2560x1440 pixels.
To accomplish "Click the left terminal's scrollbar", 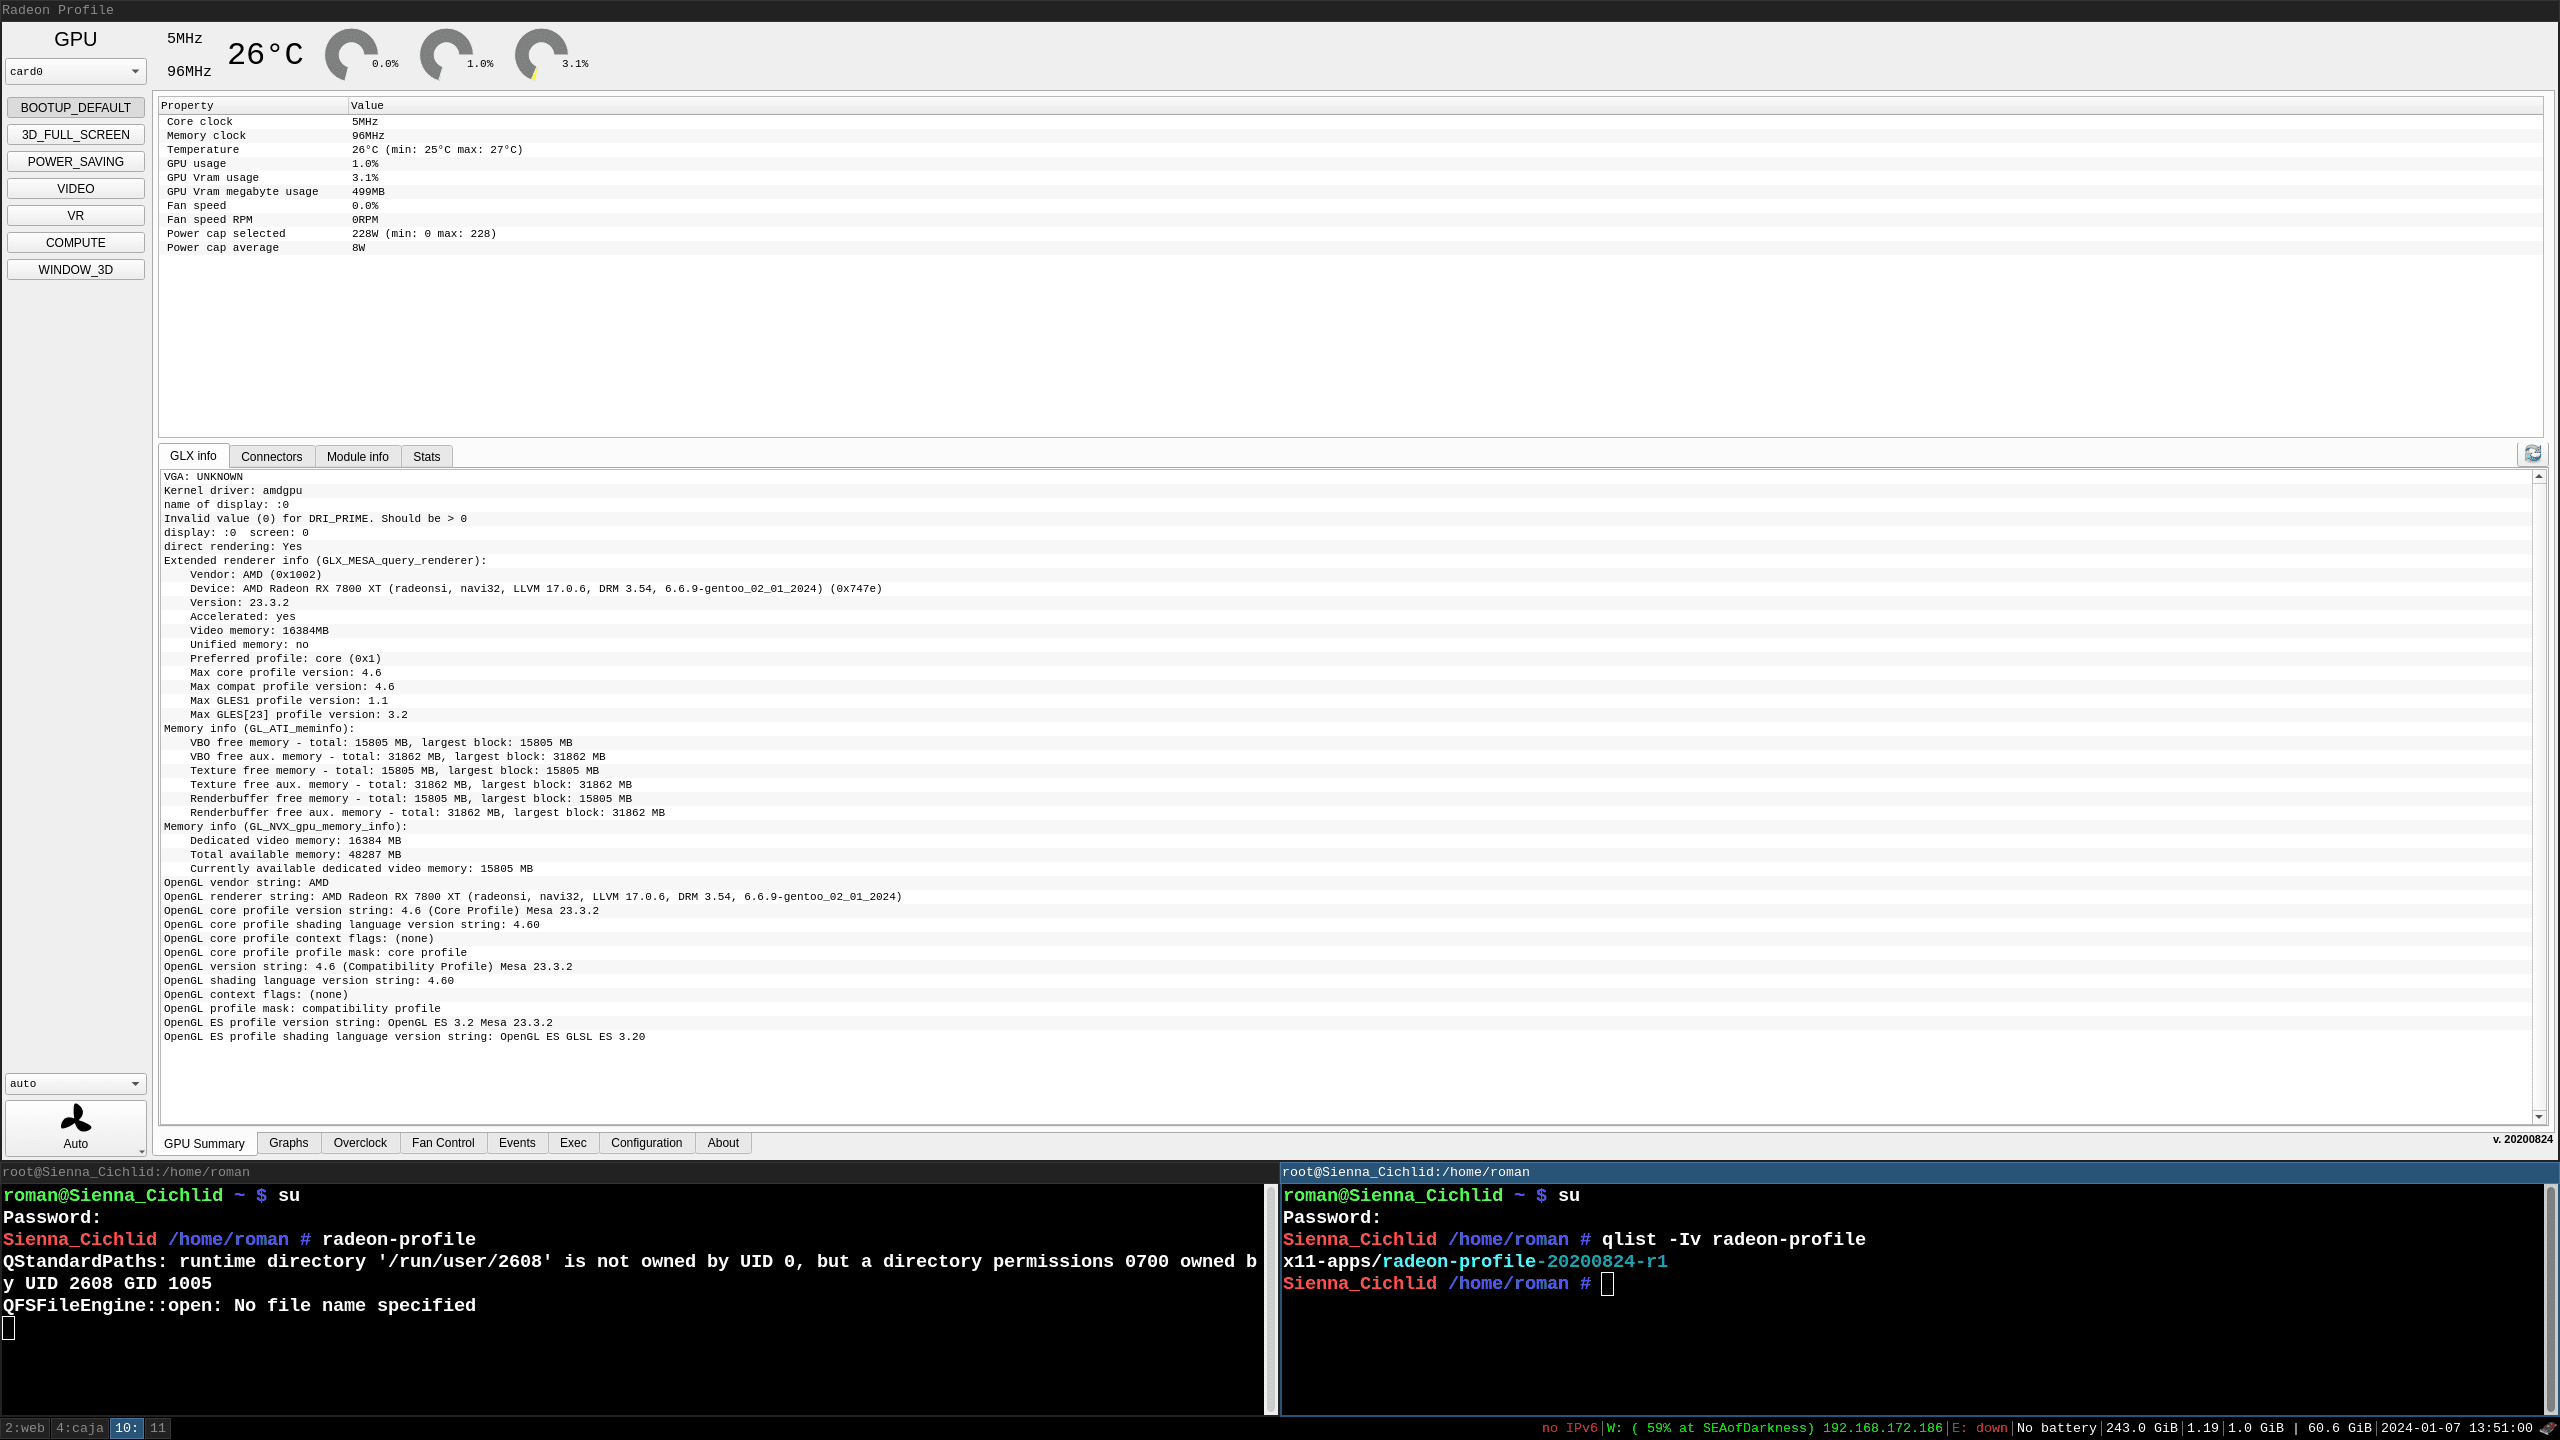I will pyautogui.click(x=1271, y=1299).
